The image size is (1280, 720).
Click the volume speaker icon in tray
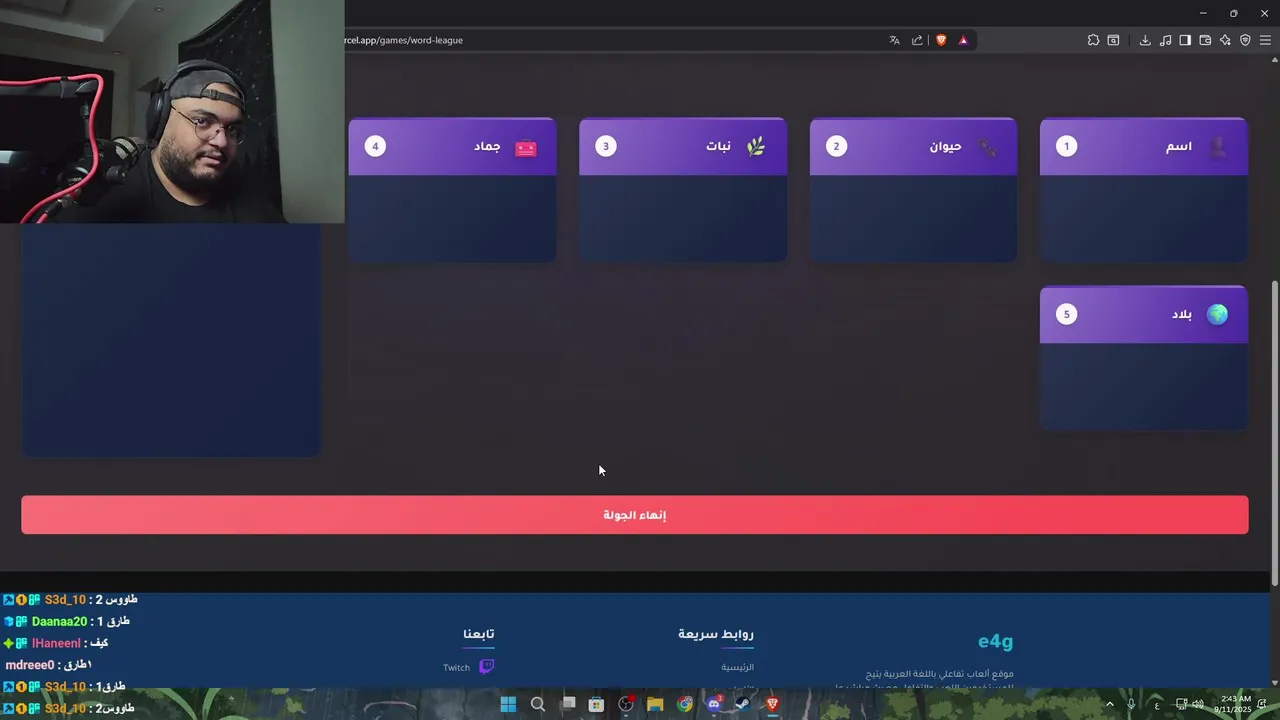tap(1198, 704)
